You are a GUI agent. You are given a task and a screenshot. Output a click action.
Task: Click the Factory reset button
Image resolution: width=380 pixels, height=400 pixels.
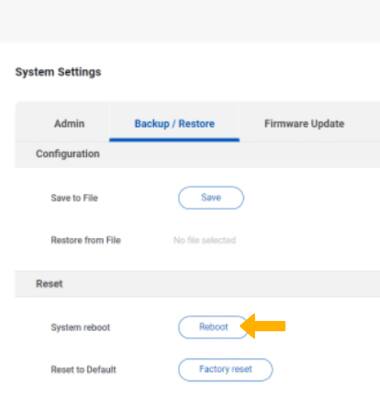click(226, 369)
